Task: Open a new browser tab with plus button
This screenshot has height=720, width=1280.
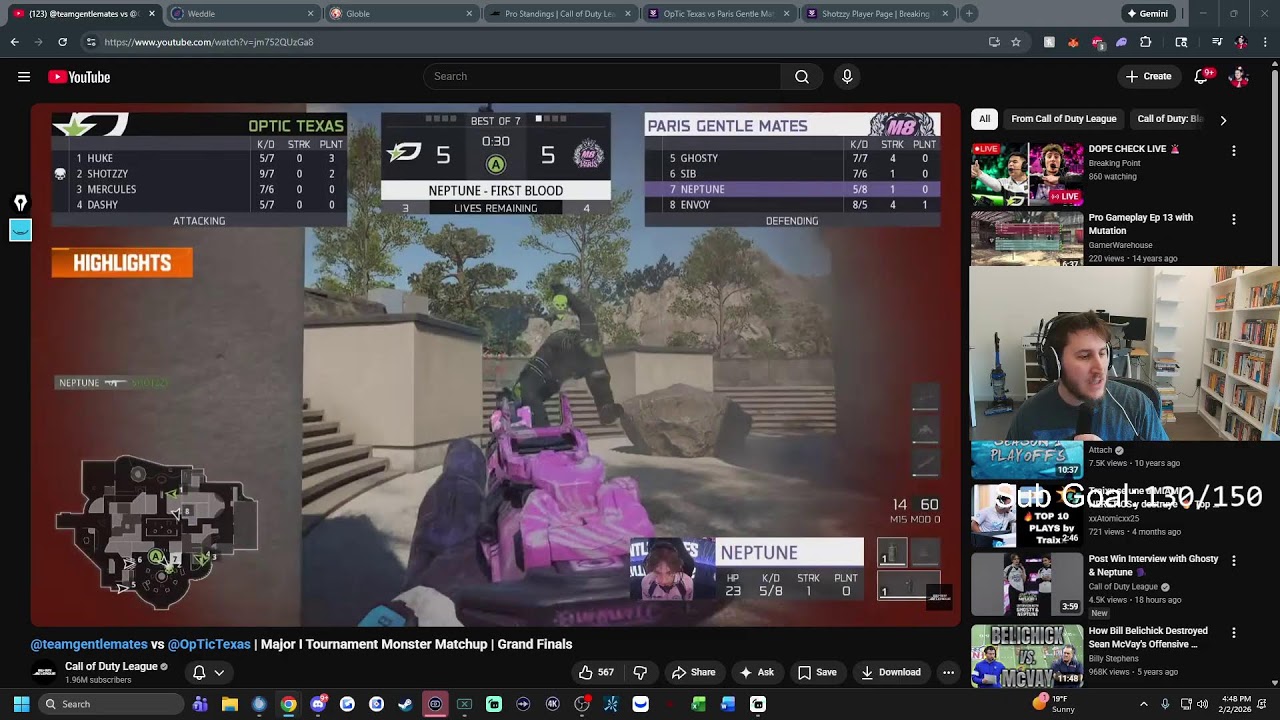Action: [x=969, y=14]
